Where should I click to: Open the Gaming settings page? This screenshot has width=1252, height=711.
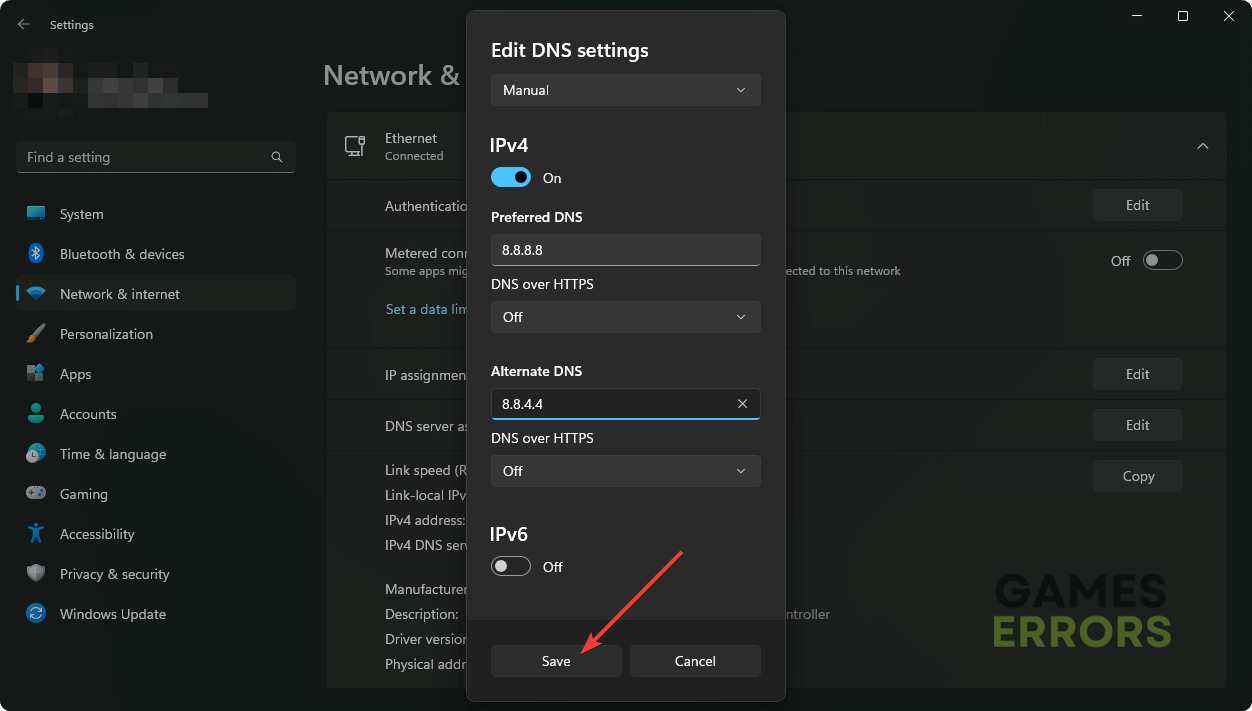(x=84, y=494)
